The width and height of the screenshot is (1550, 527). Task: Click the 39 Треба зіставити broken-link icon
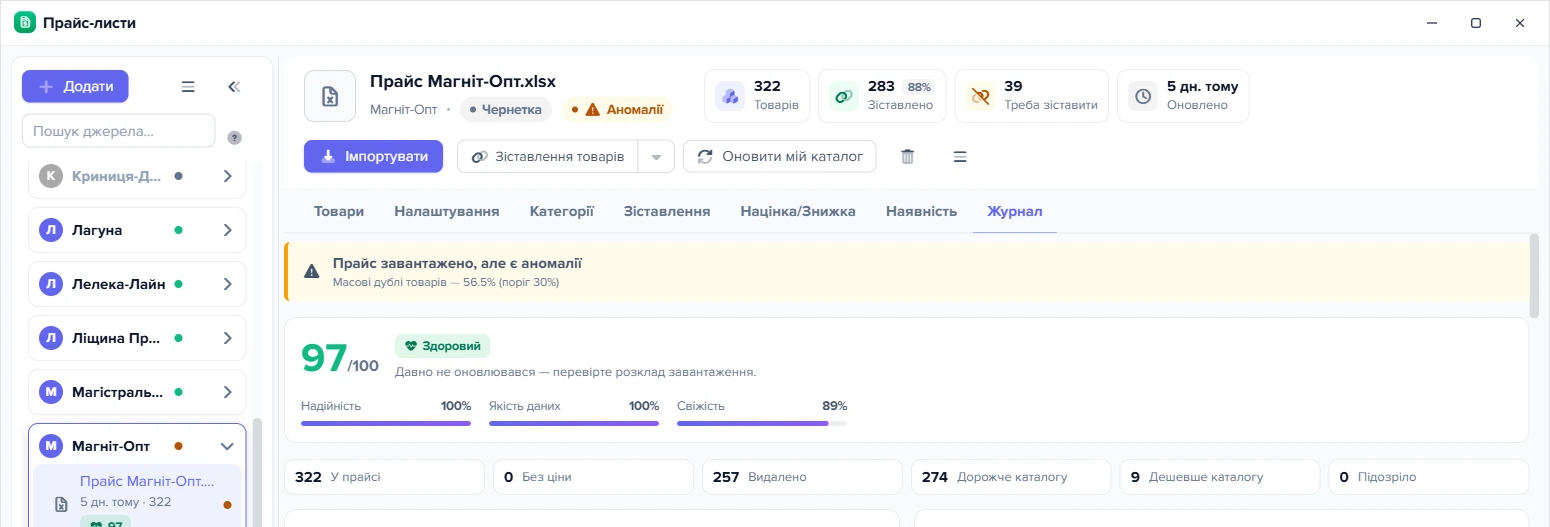pyautogui.click(x=981, y=96)
